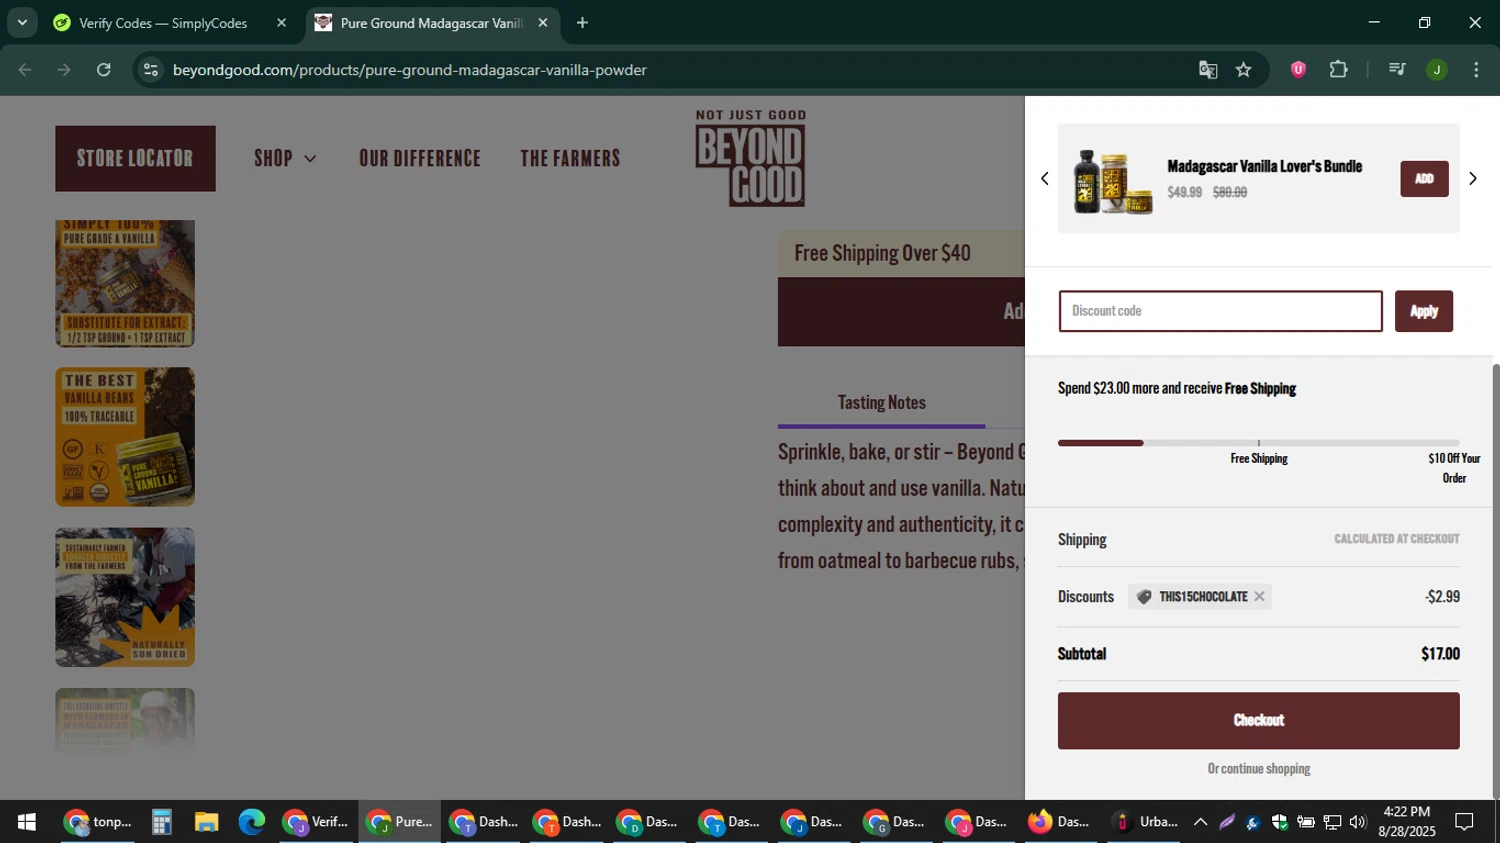Image resolution: width=1500 pixels, height=843 pixels.
Task: Click Or continue shopping link
Action: (1258, 769)
